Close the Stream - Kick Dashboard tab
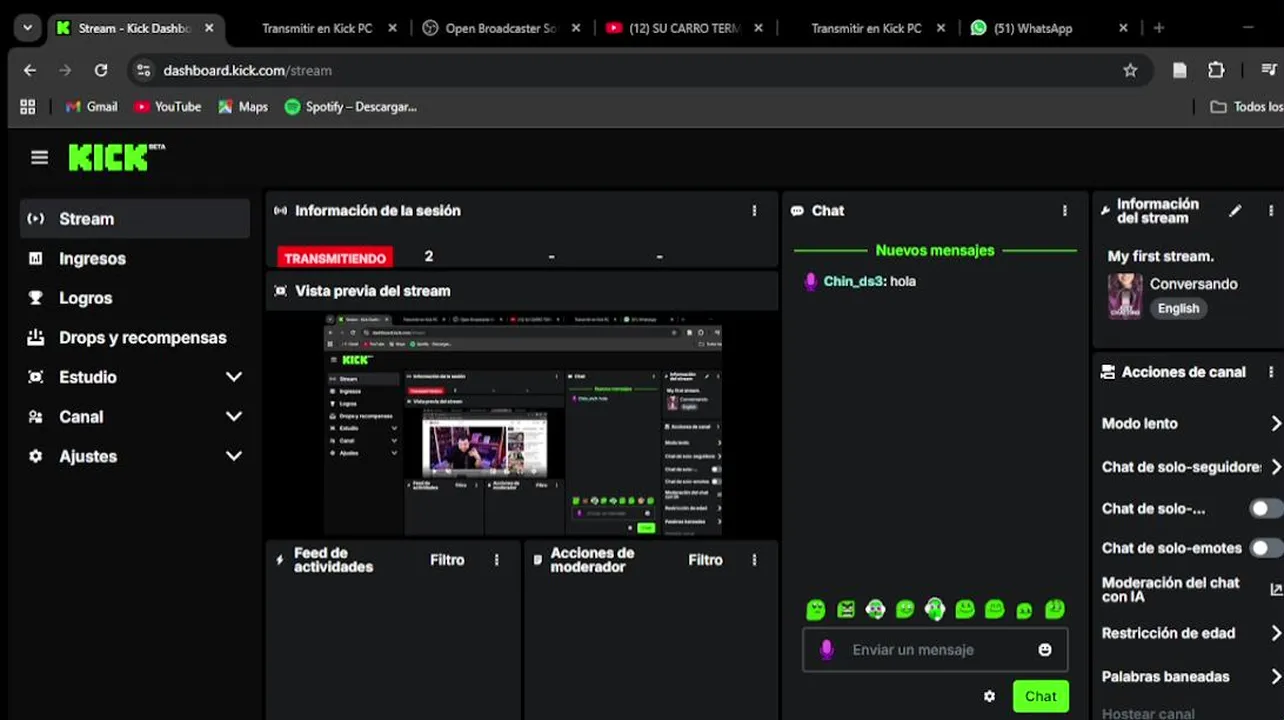Image resolution: width=1284 pixels, height=720 pixels. [x=209, y=28]
